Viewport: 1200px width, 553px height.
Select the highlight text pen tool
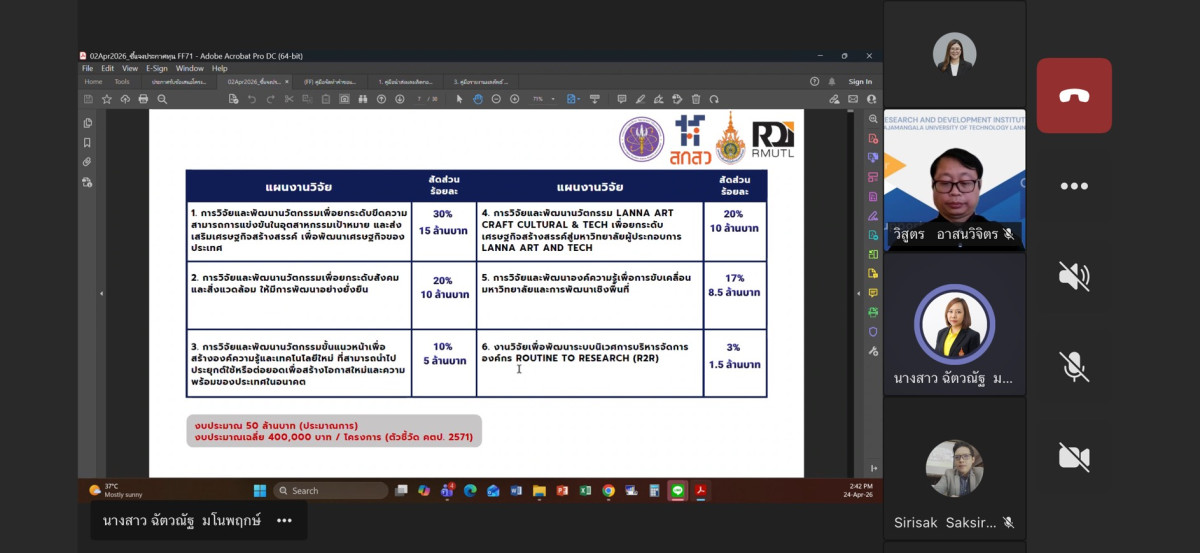tap(640, 99)
